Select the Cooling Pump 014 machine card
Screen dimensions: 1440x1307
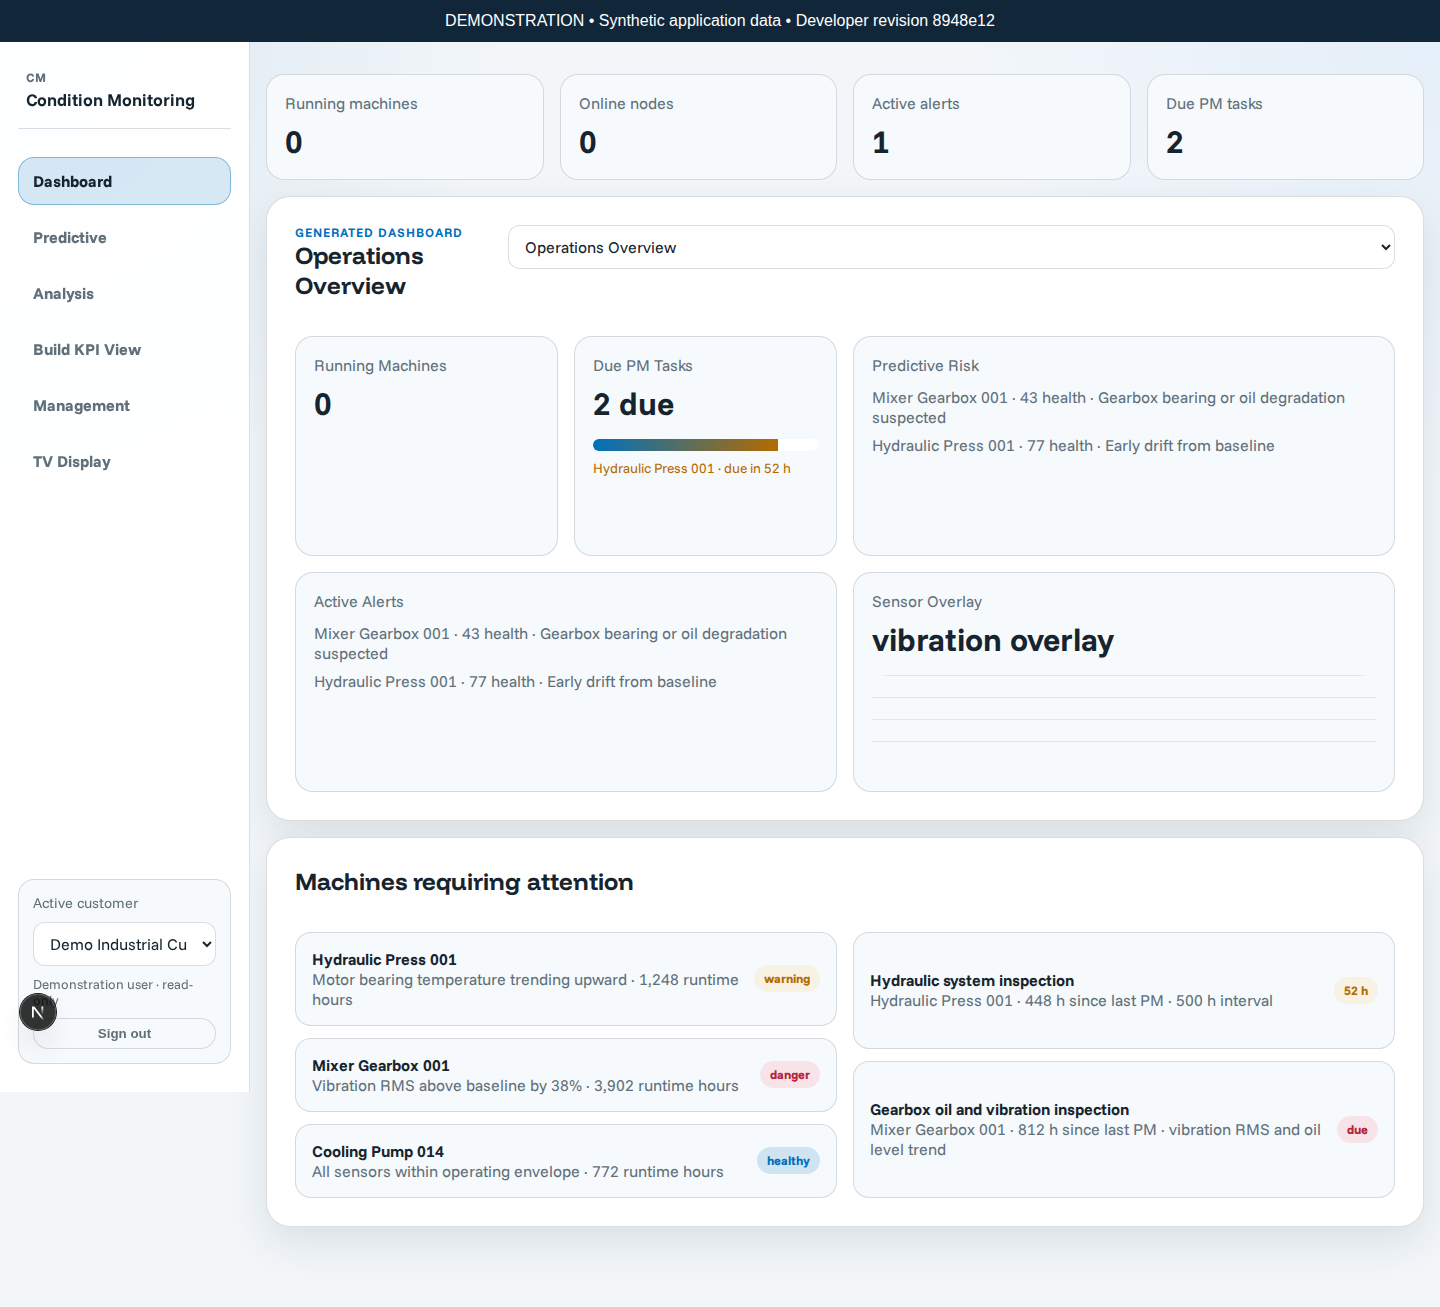pyautogui.click(x=566, y=1161)
